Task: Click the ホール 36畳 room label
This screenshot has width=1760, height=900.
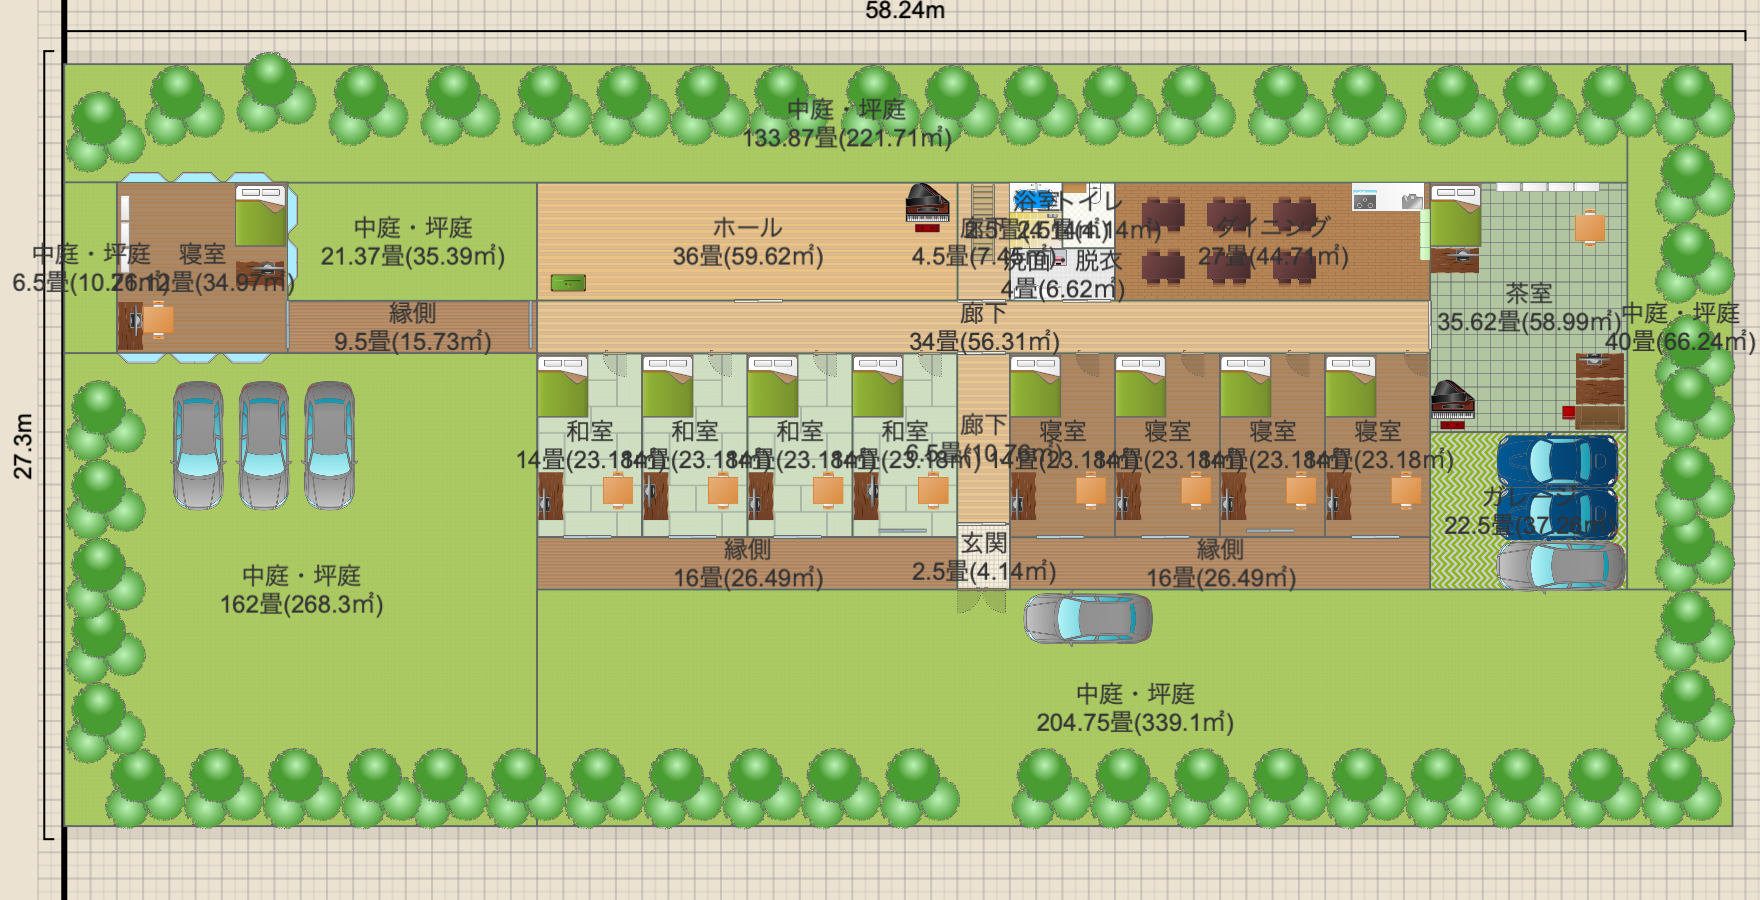Action: (748, 242)
